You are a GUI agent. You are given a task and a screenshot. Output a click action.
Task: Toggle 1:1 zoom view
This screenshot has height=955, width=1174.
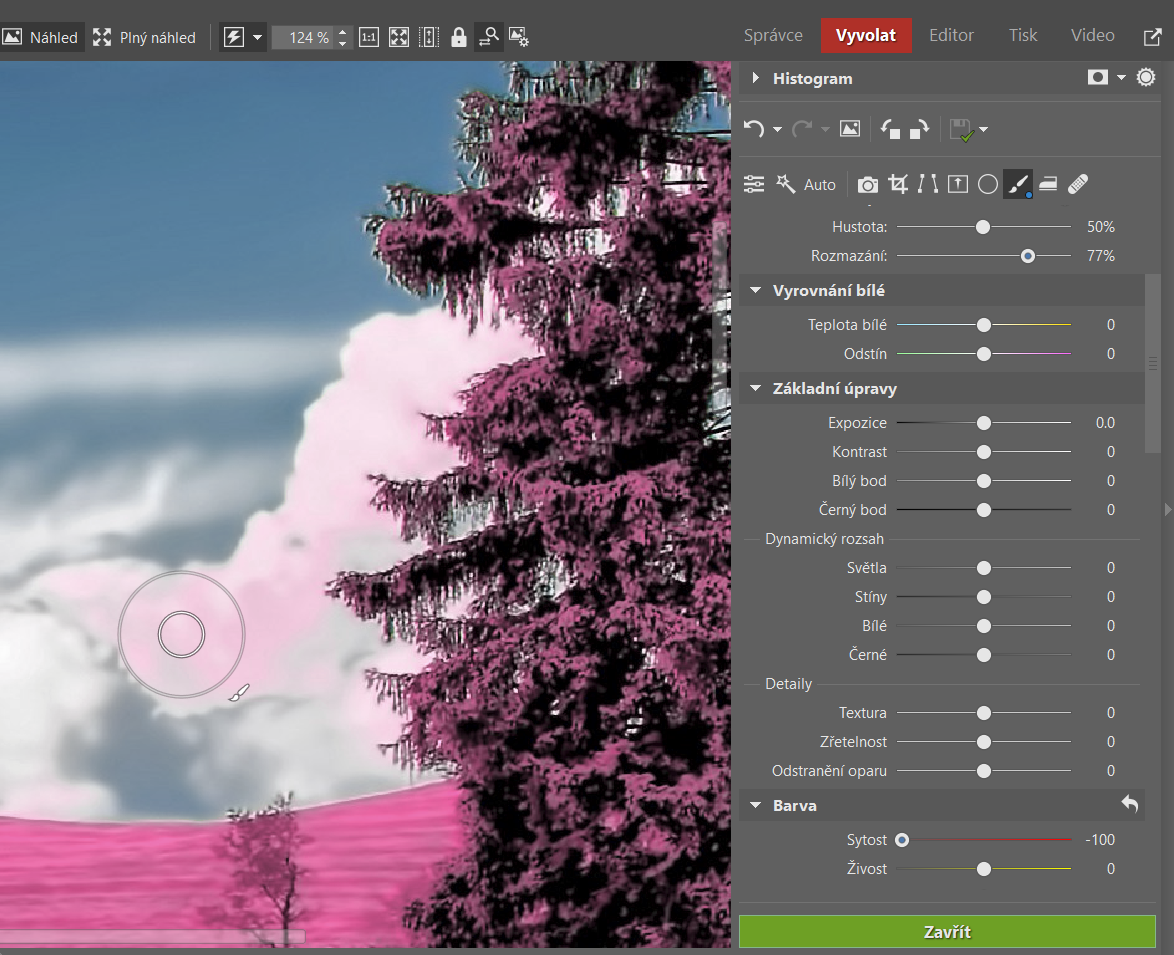(369, 38)
